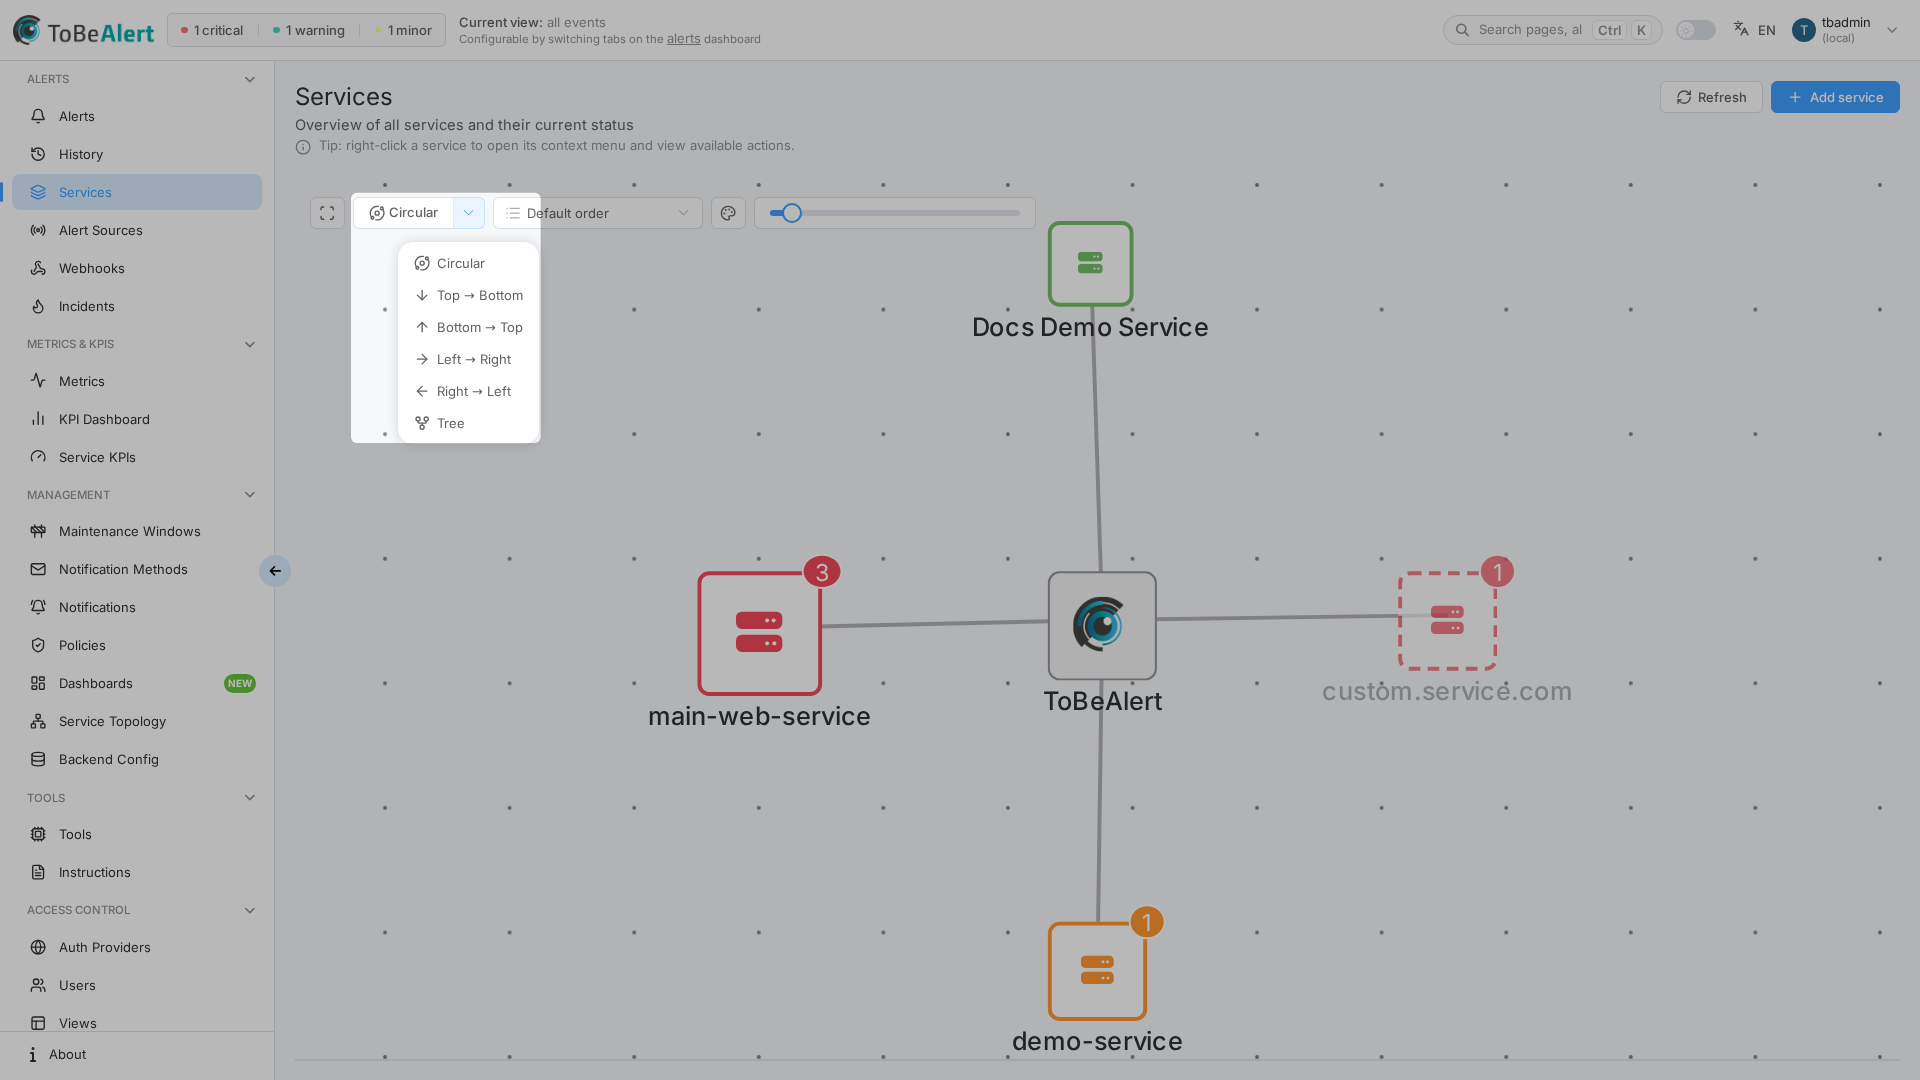Click the 1 warning status badge
This screenshot has width=1920, height=1080.
[x=308, y=30]
